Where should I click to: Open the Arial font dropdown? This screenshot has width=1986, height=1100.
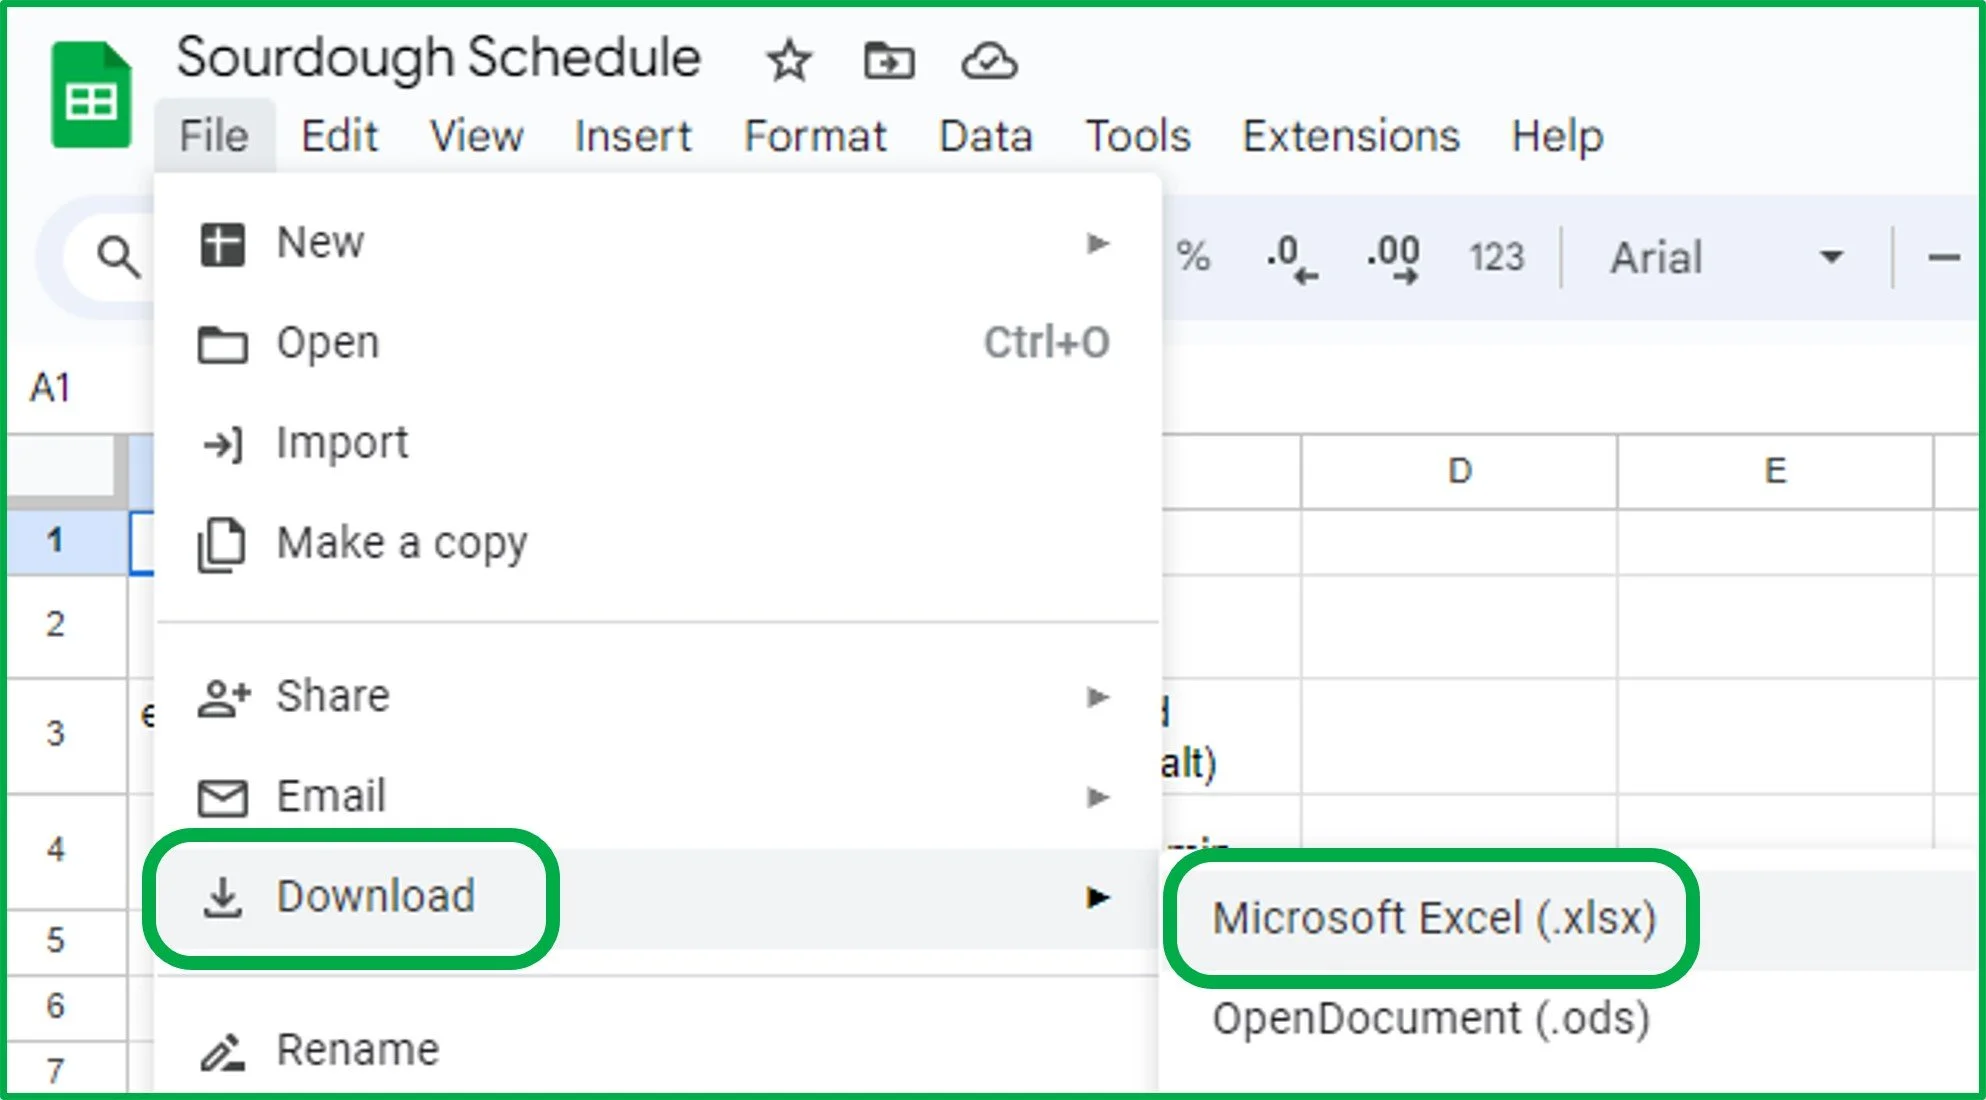click(x=1727, y=257)
